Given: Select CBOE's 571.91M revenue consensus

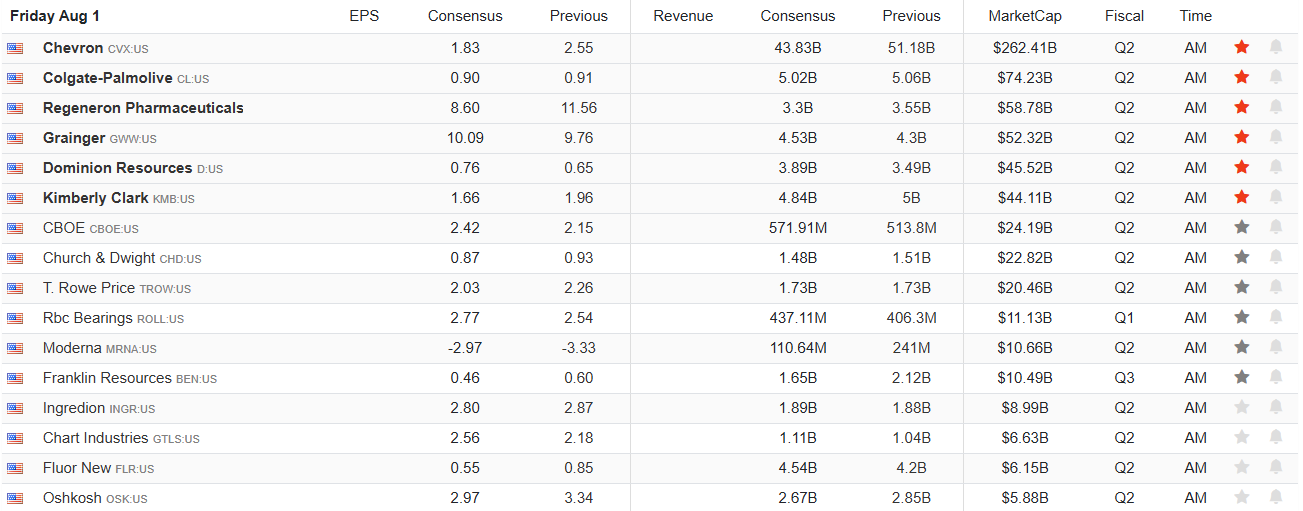Looking at the screenshot, I should (x=798, y=228).
